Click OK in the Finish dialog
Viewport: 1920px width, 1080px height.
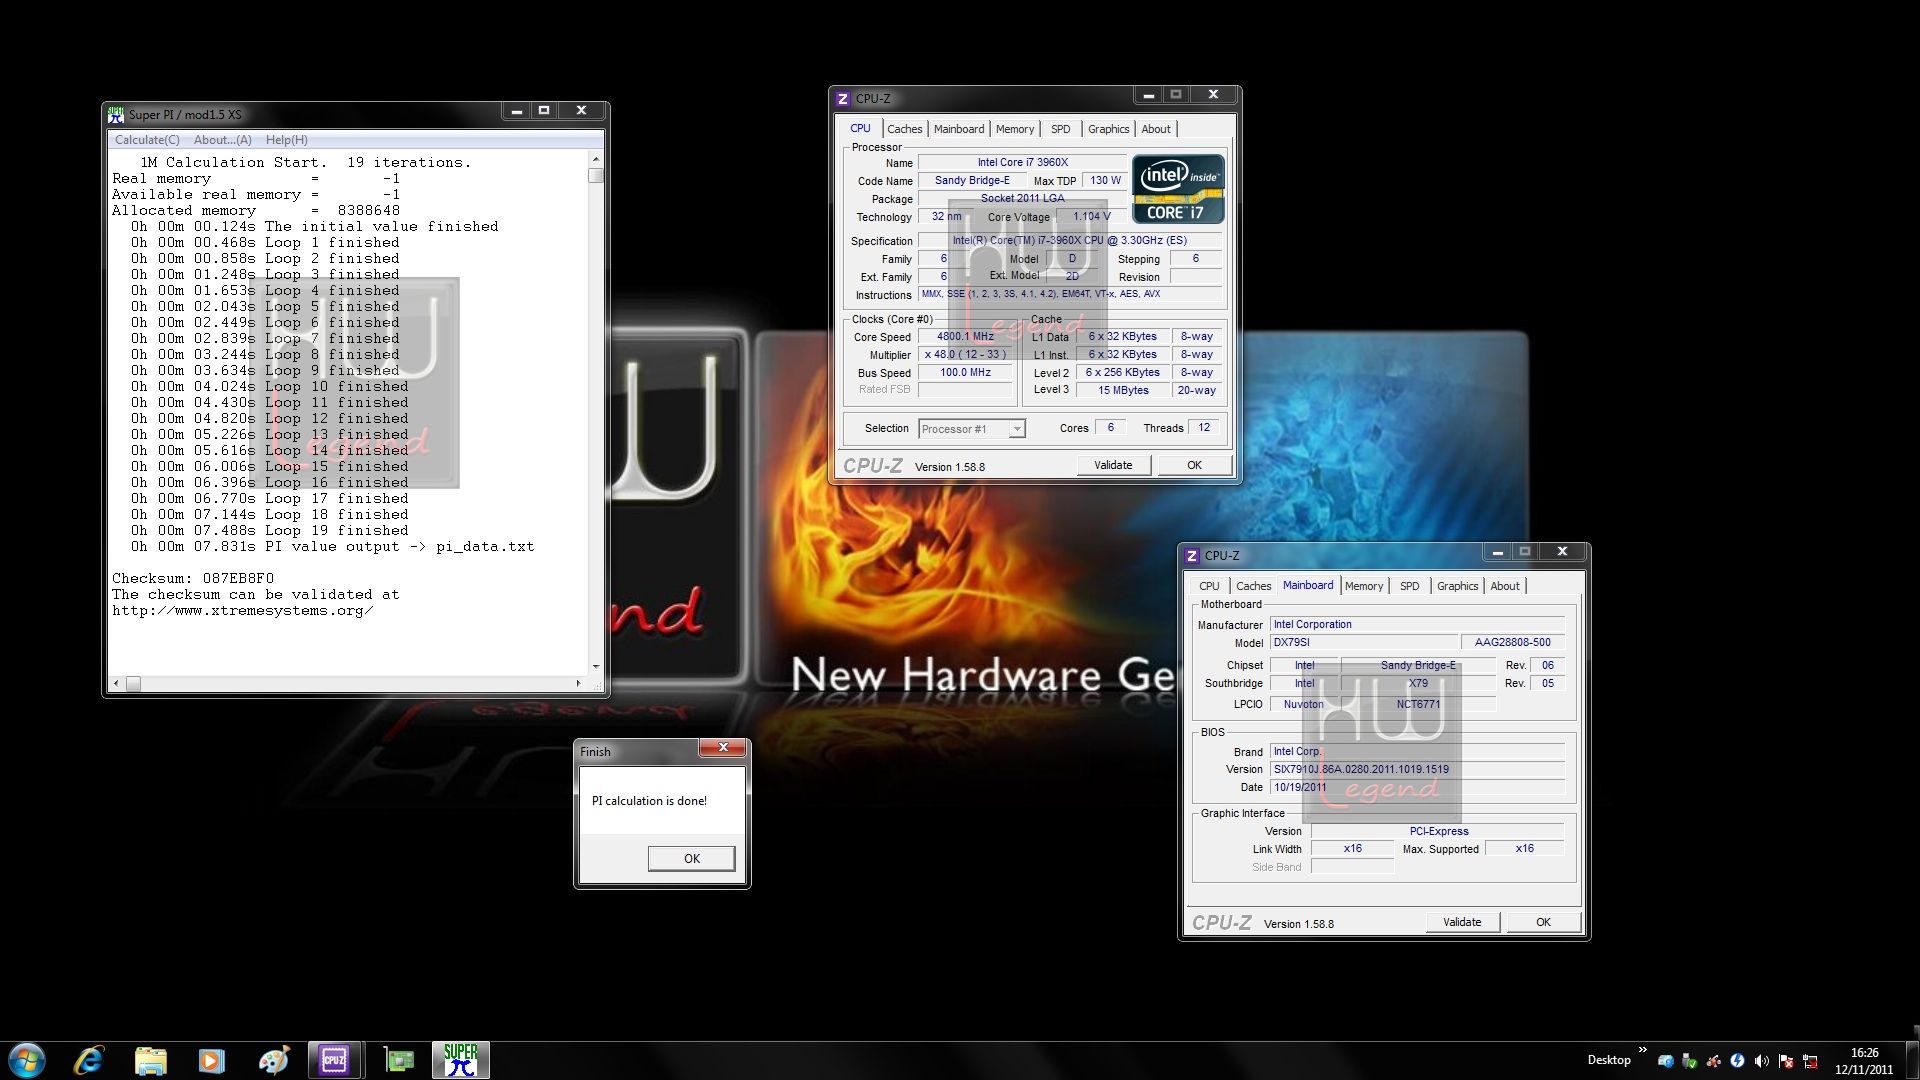click(x=692, y=859)
